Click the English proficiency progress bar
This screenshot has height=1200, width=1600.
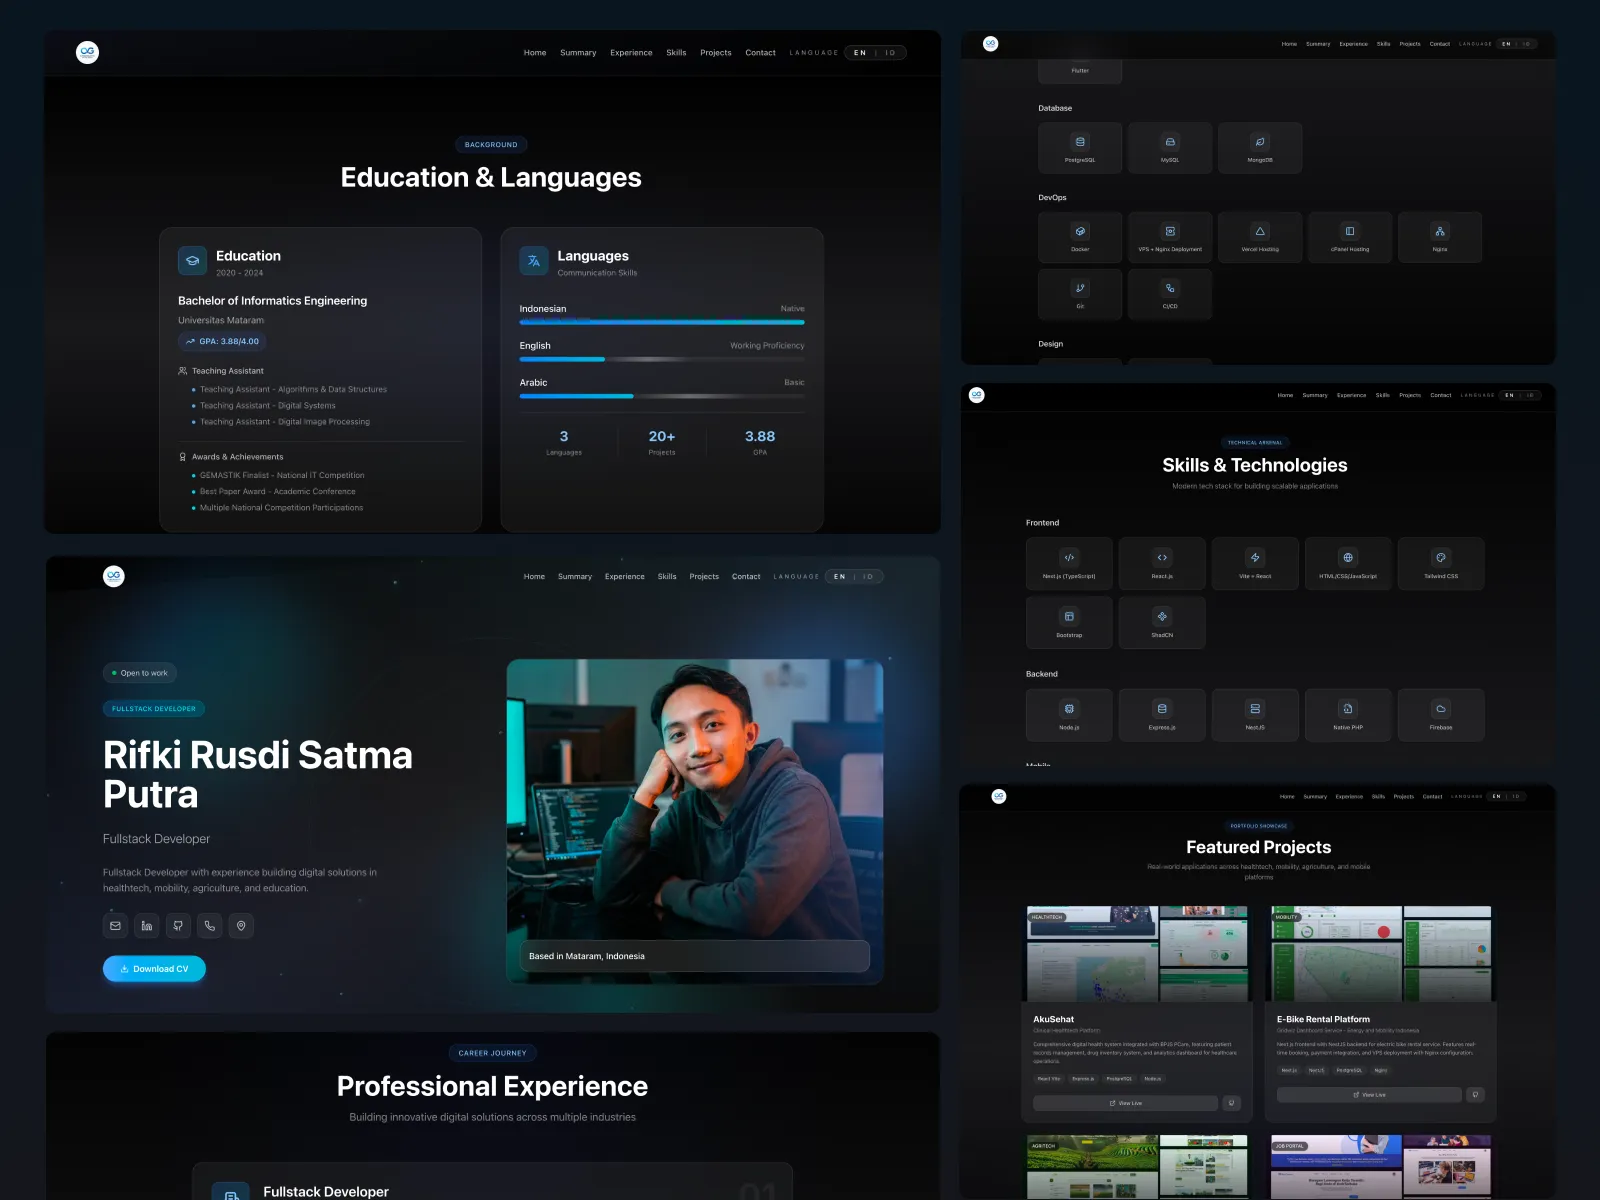[661, 359]
